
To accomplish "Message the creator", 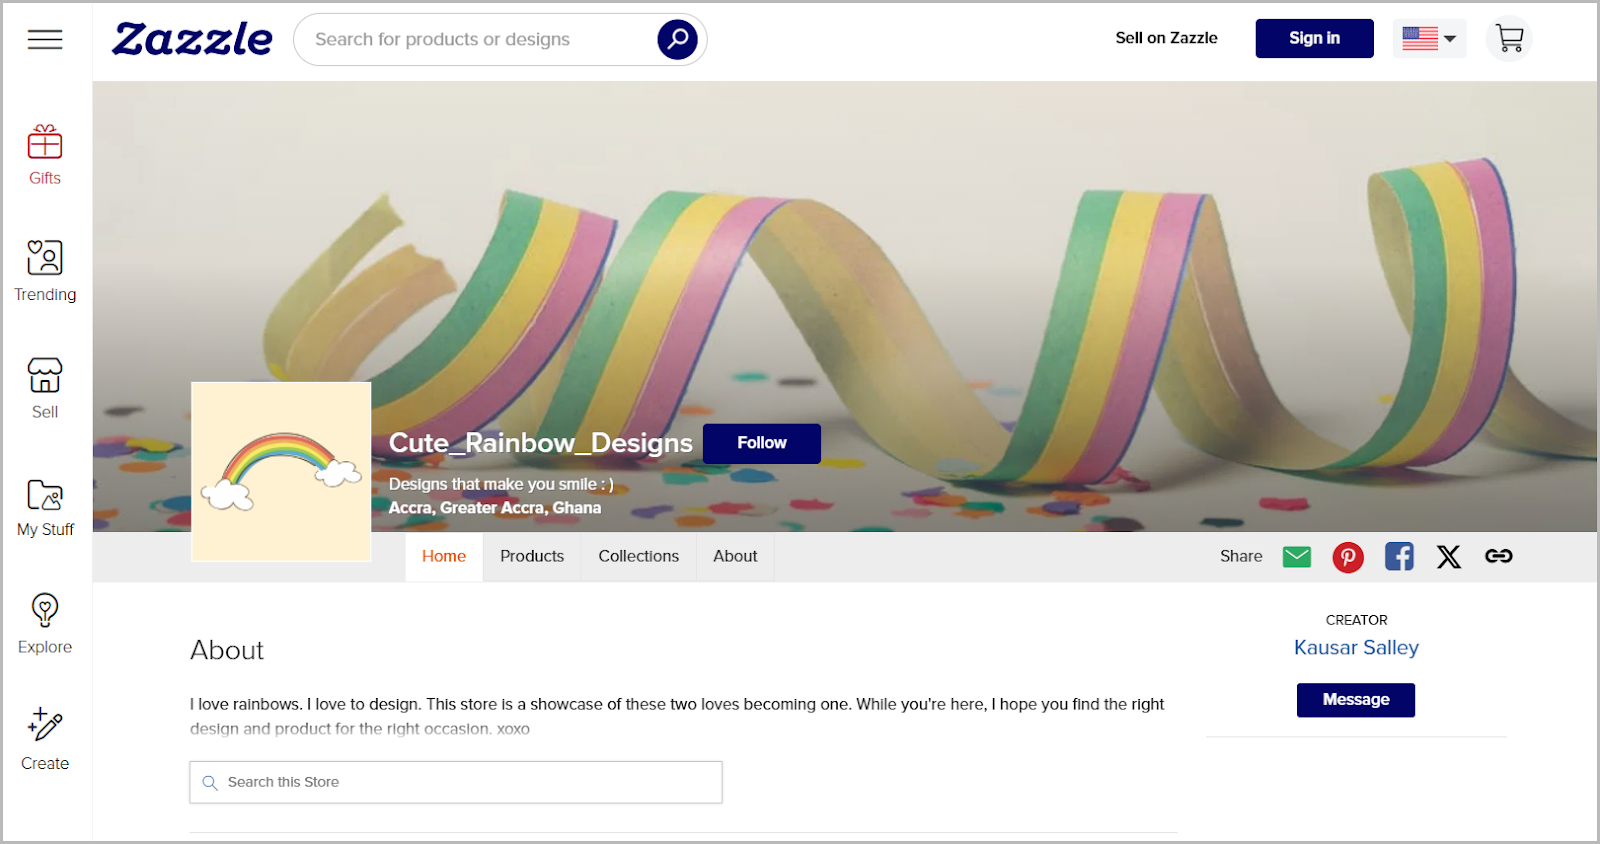I will pos(1356,700).
